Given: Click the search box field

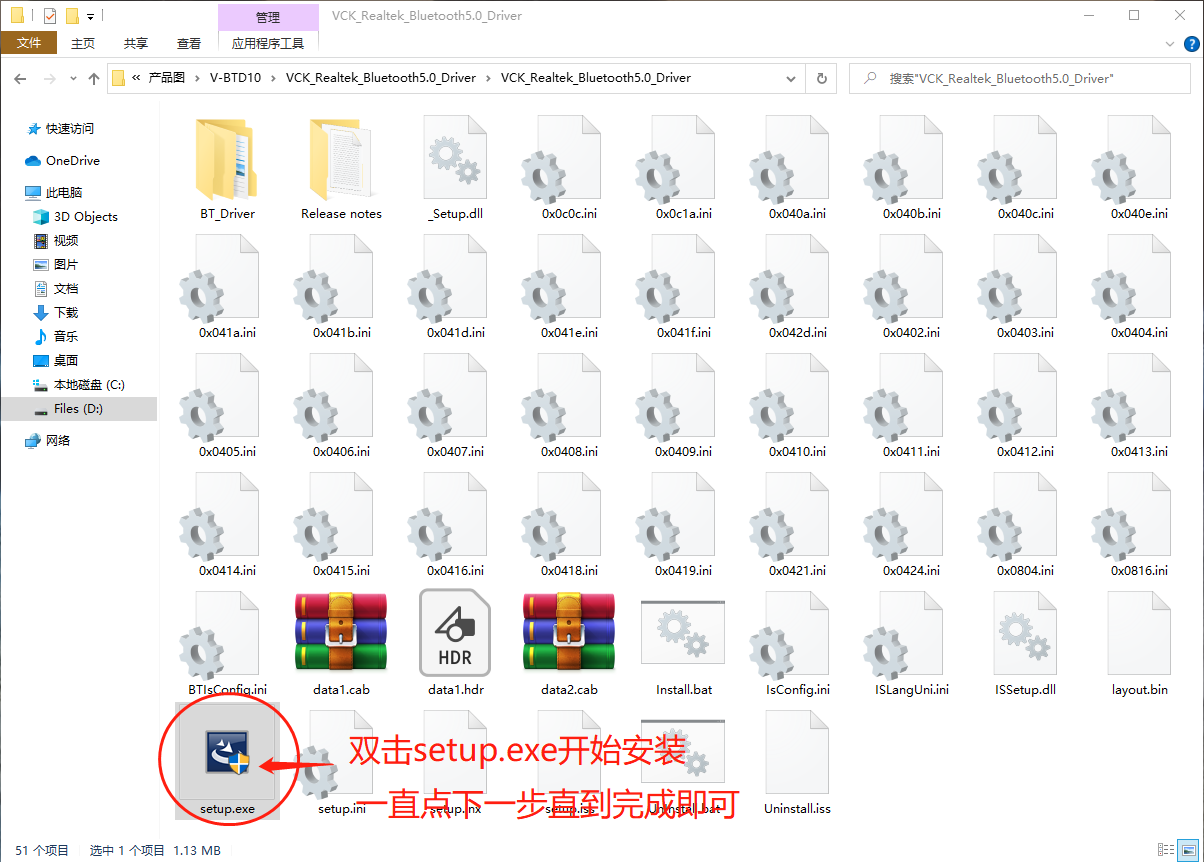Looking at the screenshot, I should tap(1021, 78).
